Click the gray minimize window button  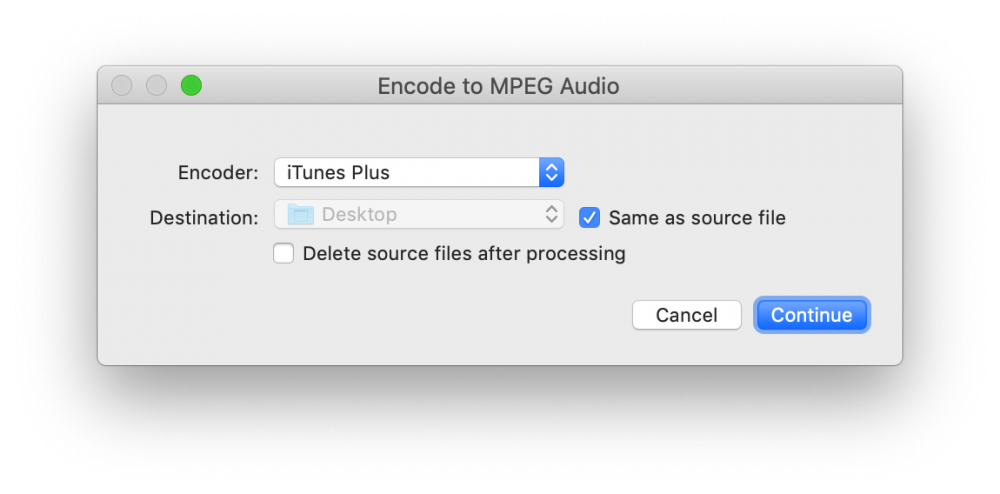(x=156, y=86)
